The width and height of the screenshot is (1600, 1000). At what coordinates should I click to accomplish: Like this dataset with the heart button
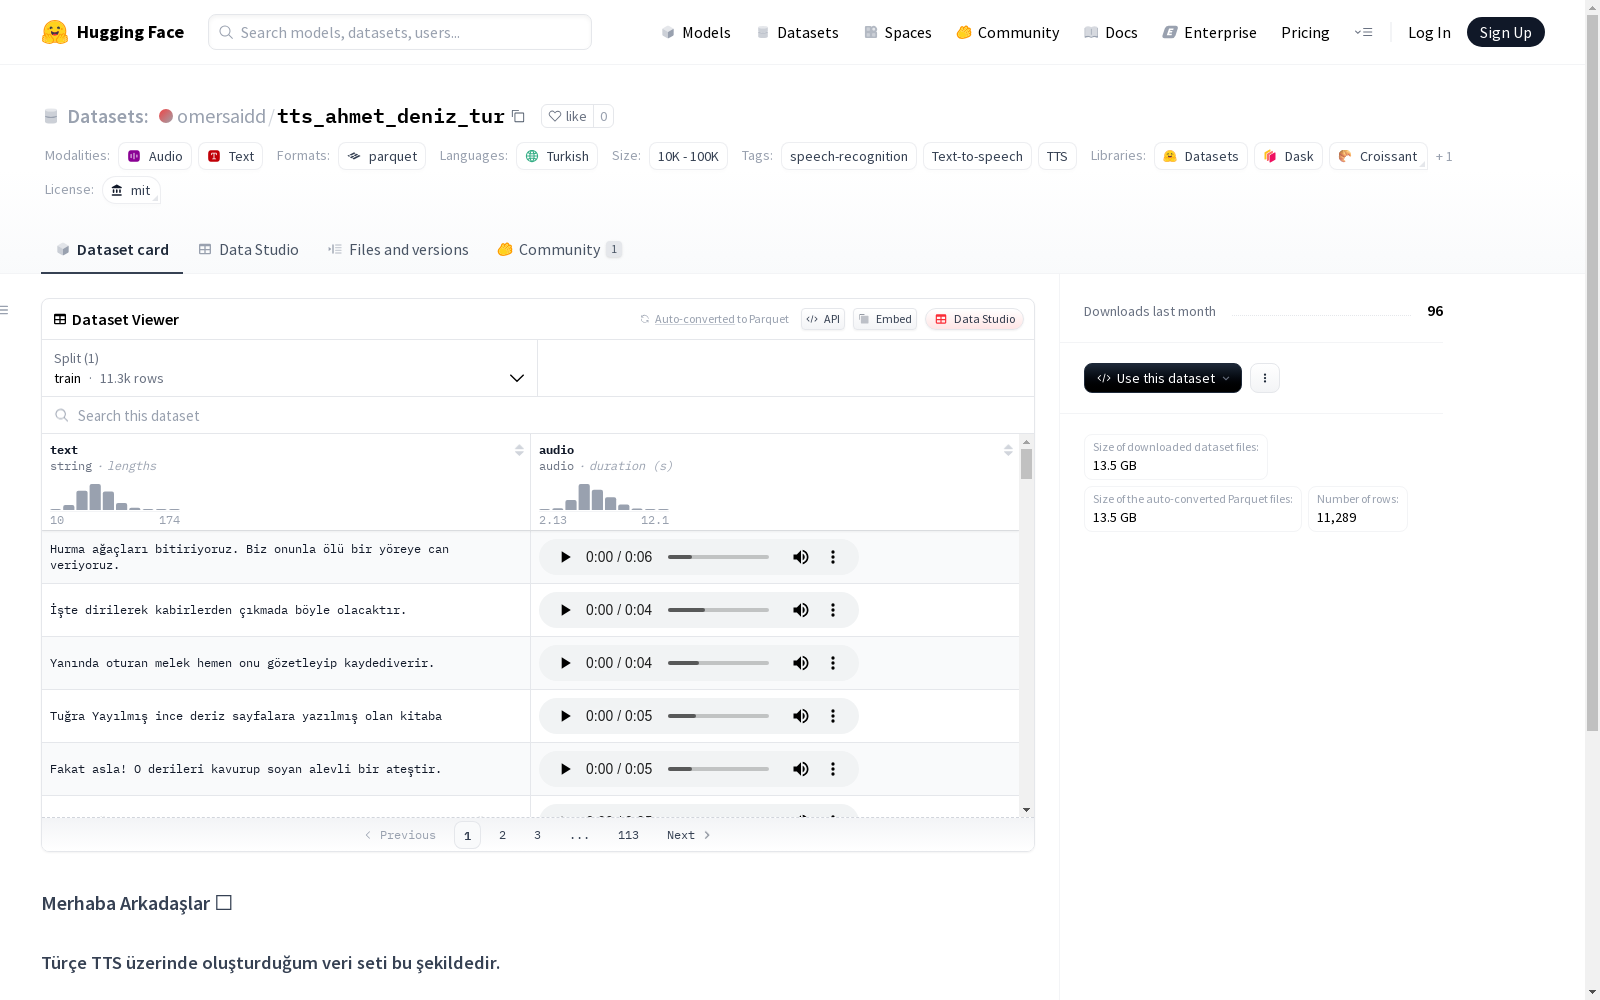pos(567,116)
